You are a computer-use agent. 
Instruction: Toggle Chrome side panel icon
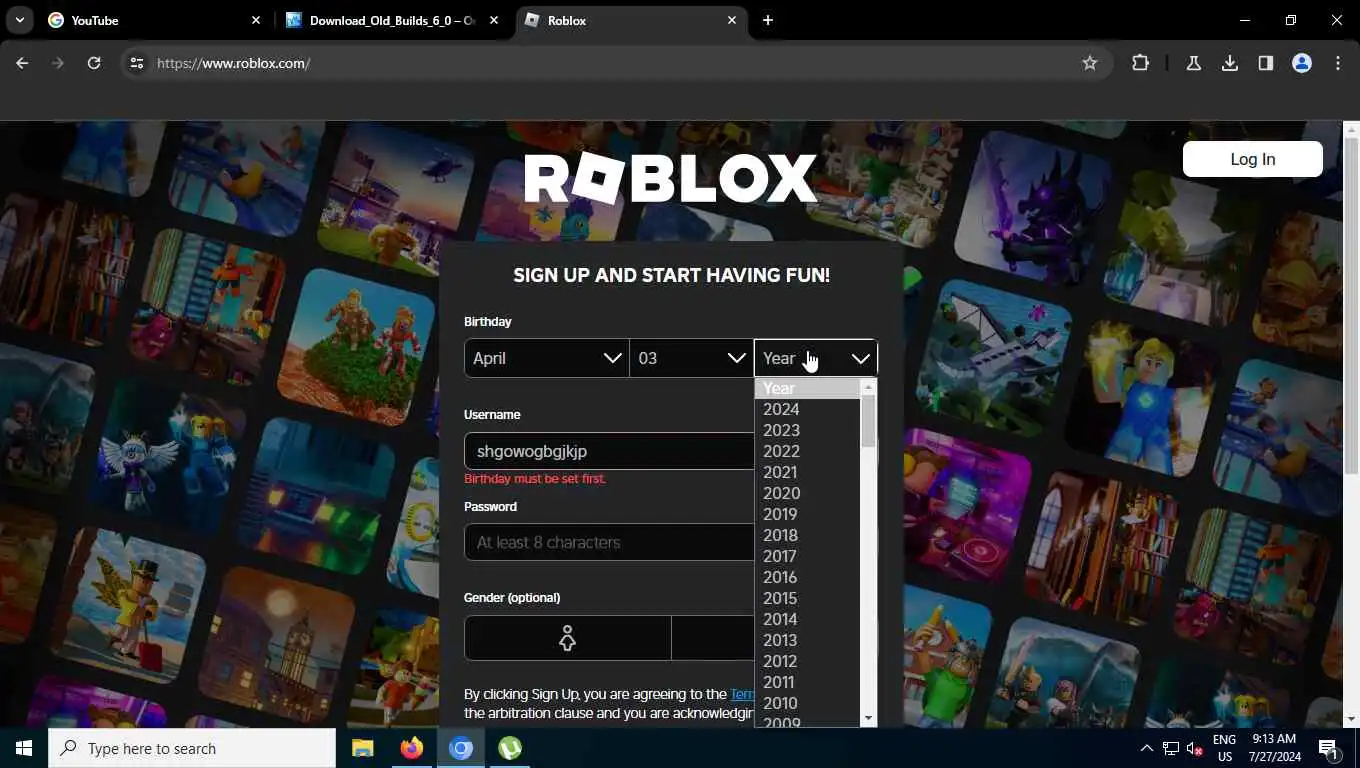1266,63
